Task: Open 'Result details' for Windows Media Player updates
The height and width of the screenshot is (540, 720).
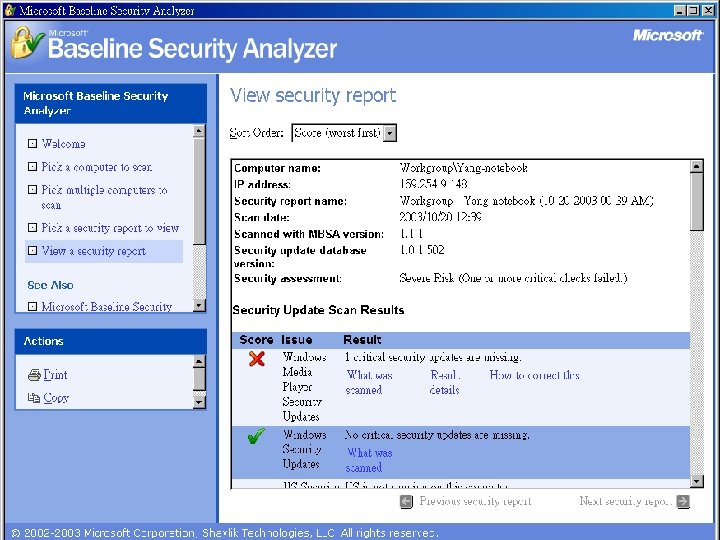Action: (x=444, y=382)
